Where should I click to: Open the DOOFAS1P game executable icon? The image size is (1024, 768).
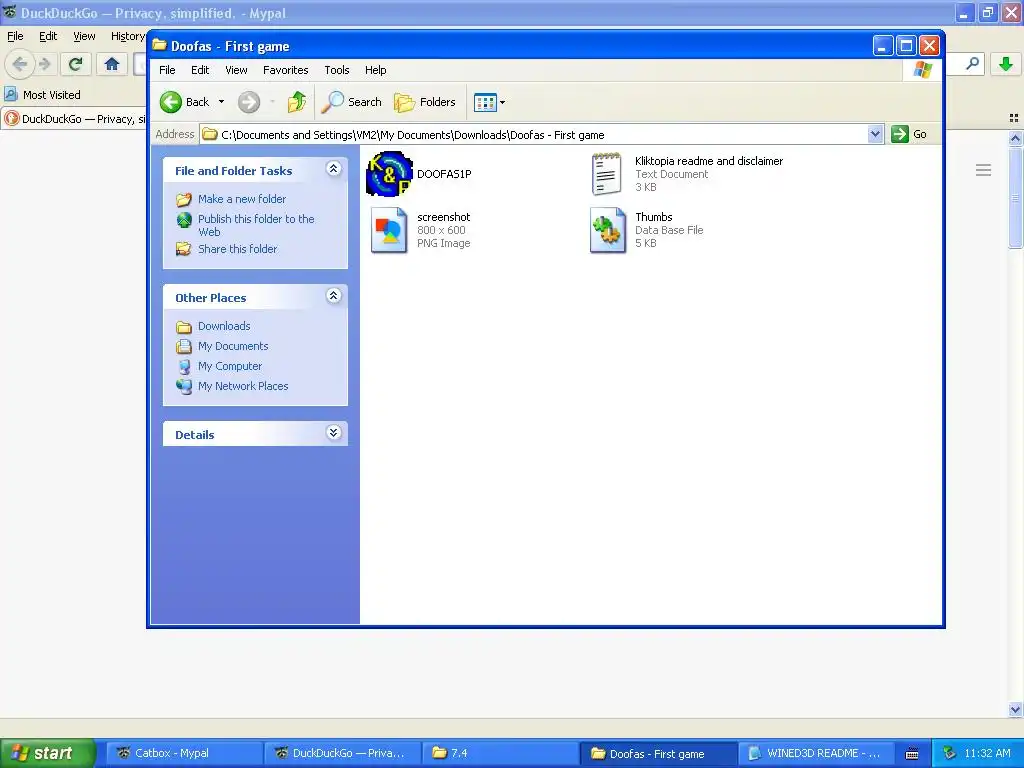(x=389, y=174)
